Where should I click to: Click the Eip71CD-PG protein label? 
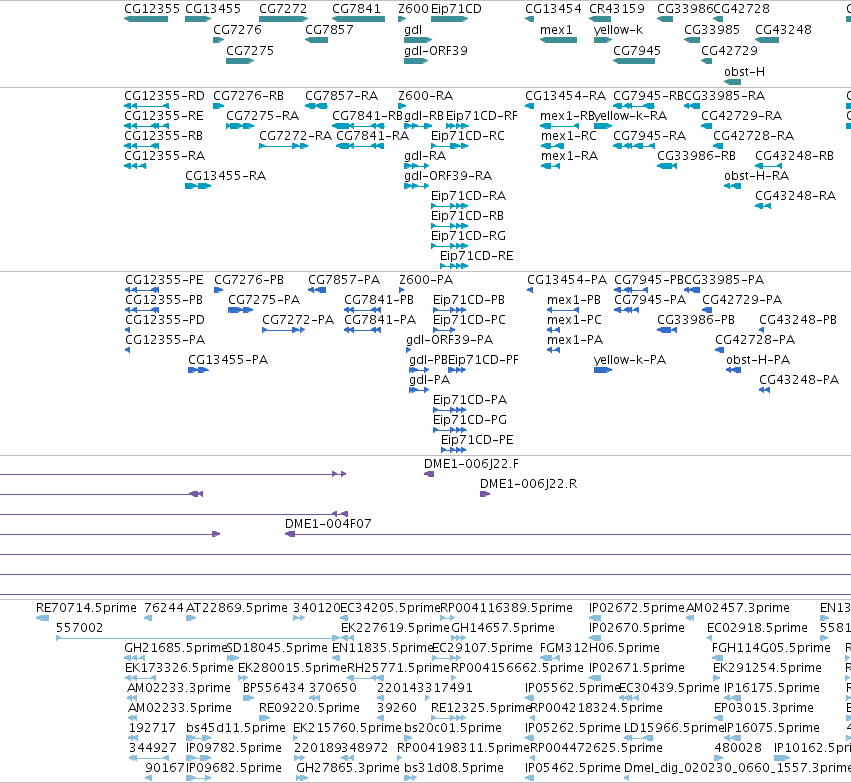[470, 420]
